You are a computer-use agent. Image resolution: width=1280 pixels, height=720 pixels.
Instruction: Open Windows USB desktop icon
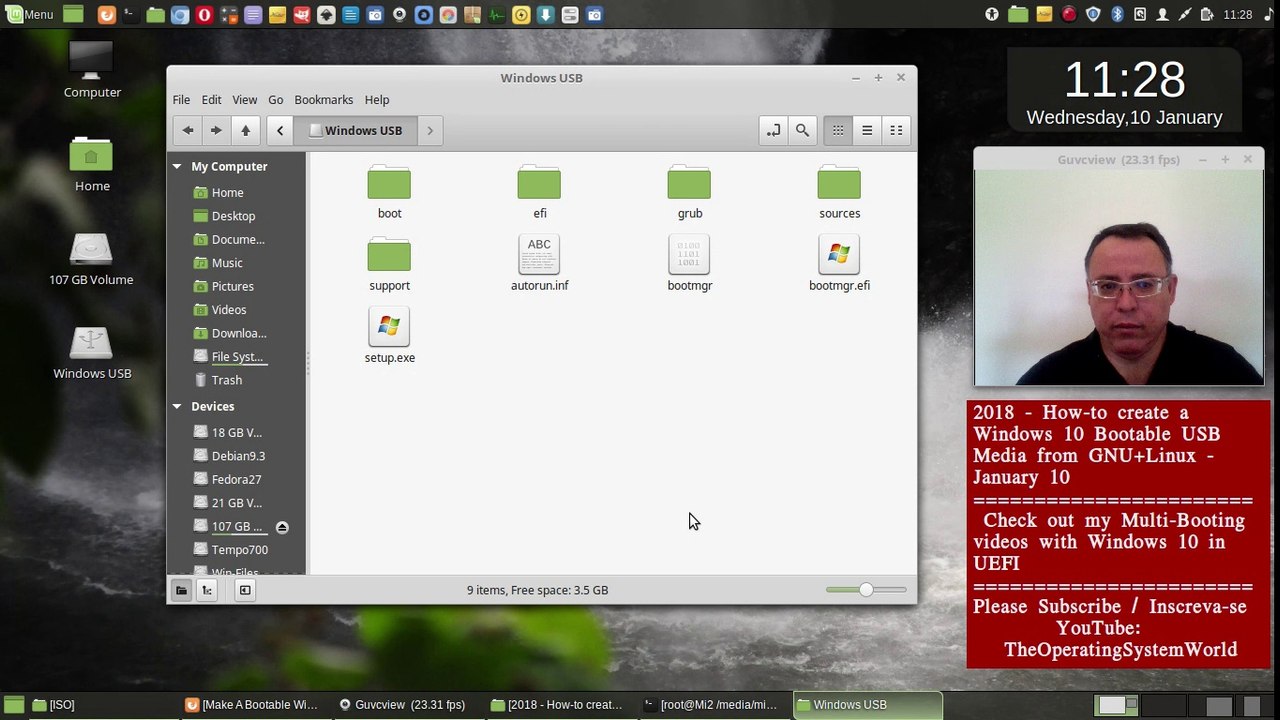tap(92, 353)
